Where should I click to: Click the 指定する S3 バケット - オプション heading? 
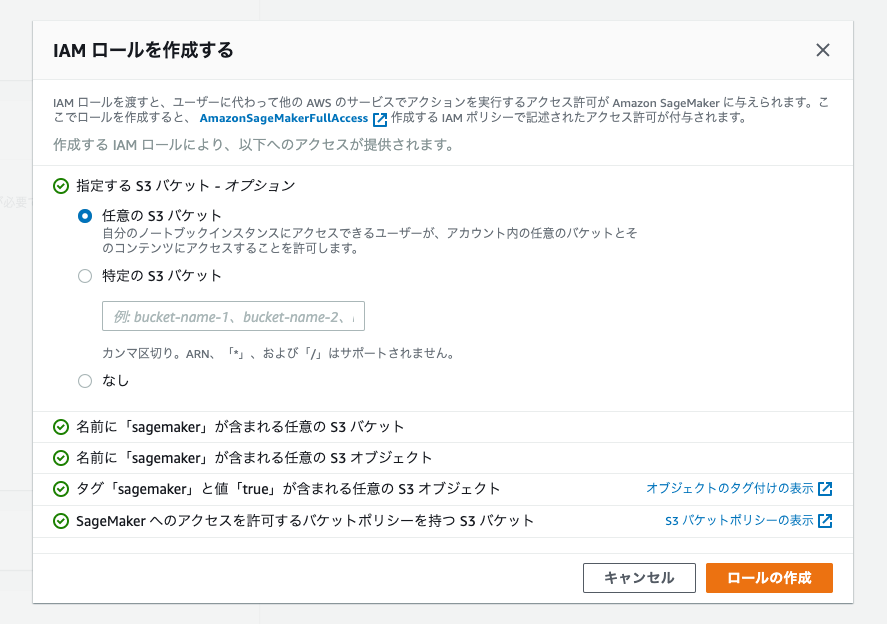[x=186, y=186]
